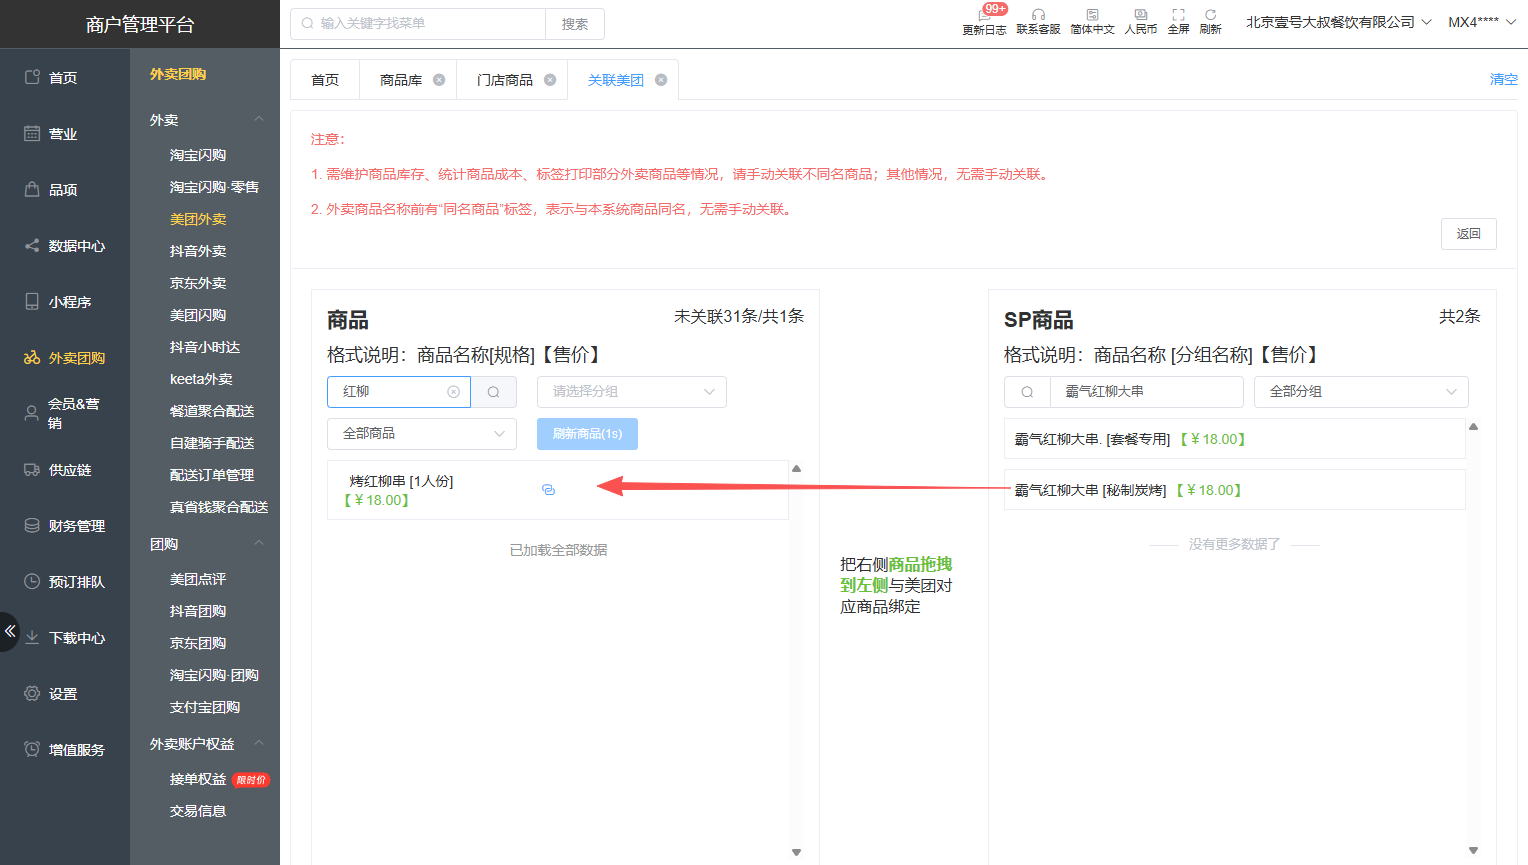Switch to 门店商品 tab

505,80
